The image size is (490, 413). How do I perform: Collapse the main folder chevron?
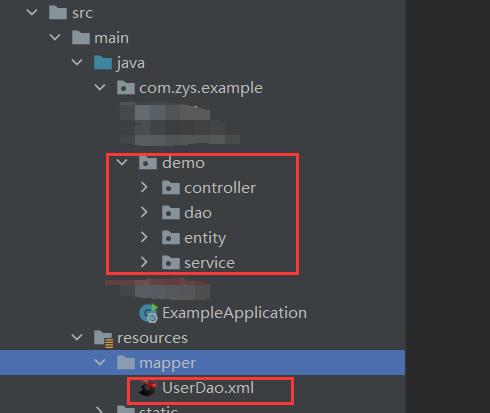pos(55,38)
